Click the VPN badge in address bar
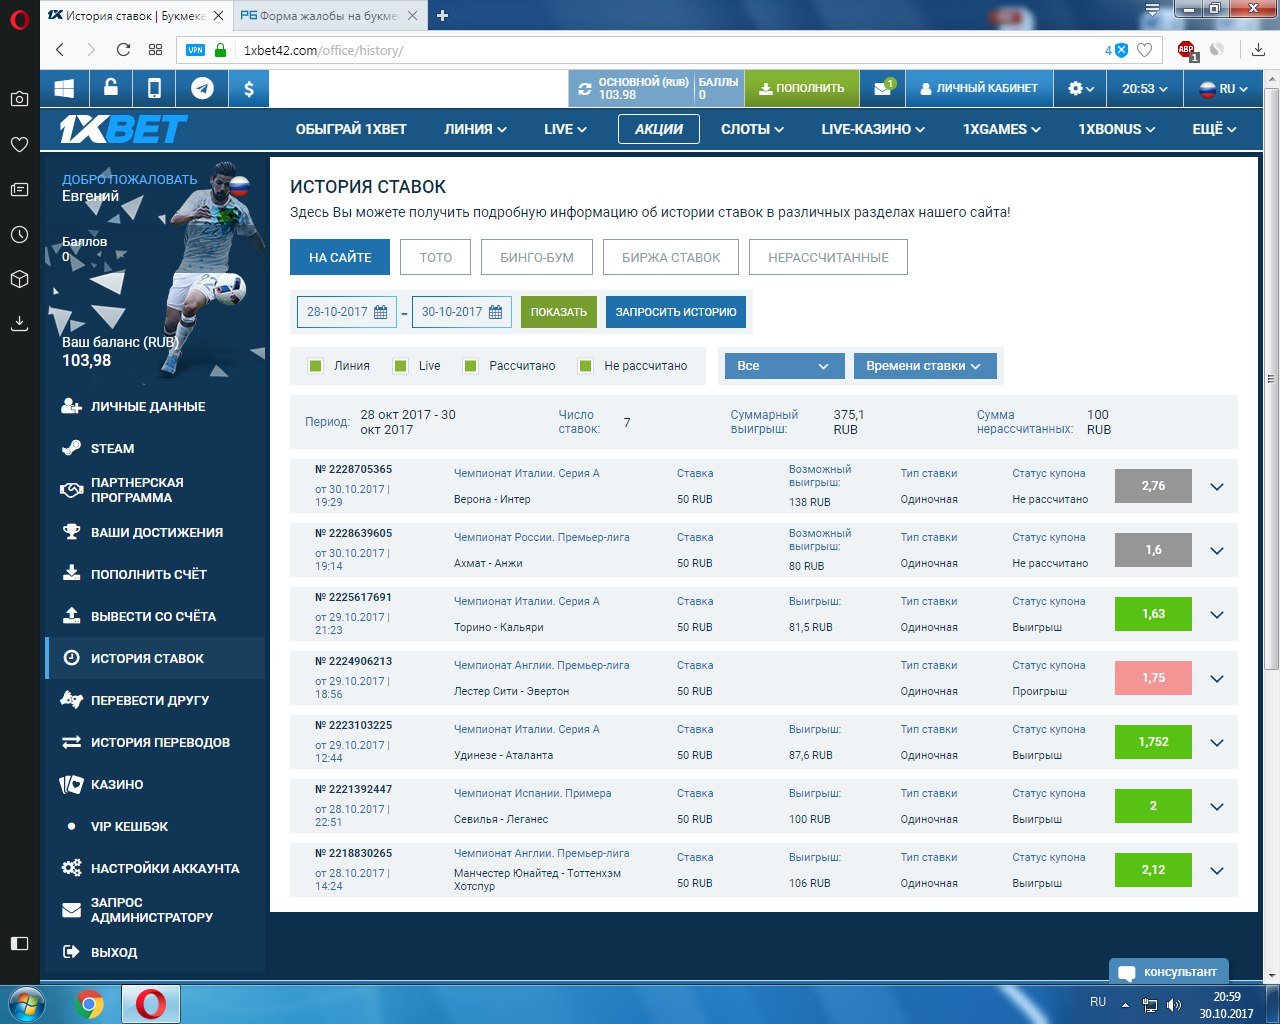The width and height of the screenshot is (1280, 1024). 196,50
